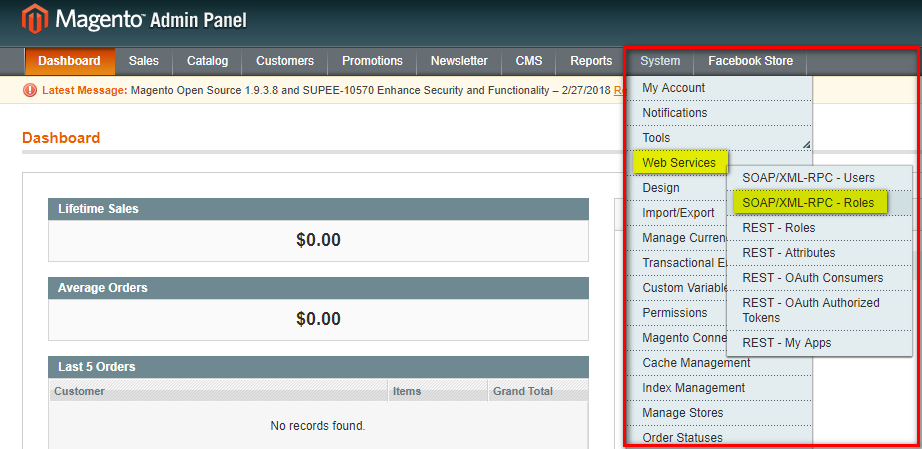Choose SOAP/XML-RPC - Roles
Viewport: 922px width, 449px height.
click(x=808, y=203)
